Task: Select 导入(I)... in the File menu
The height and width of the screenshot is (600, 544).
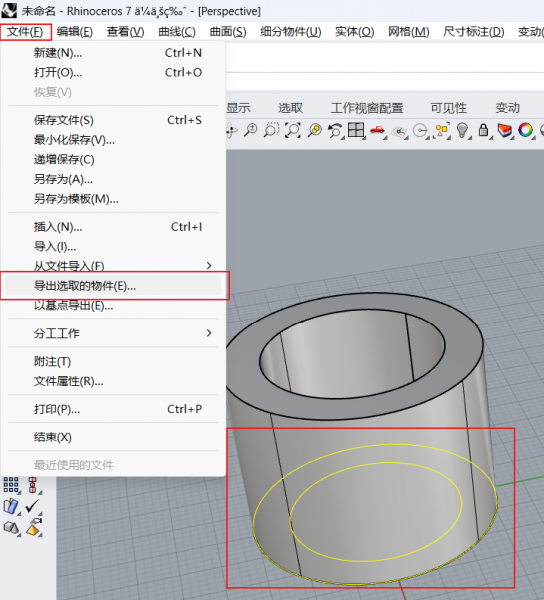Action: pos(114,246)
